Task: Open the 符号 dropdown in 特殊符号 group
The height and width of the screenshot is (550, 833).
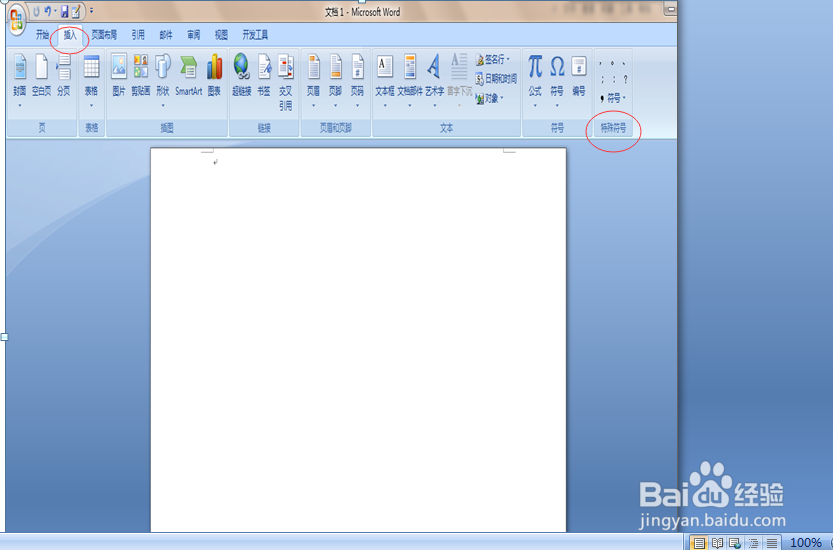Action: (x=613, y=98)
